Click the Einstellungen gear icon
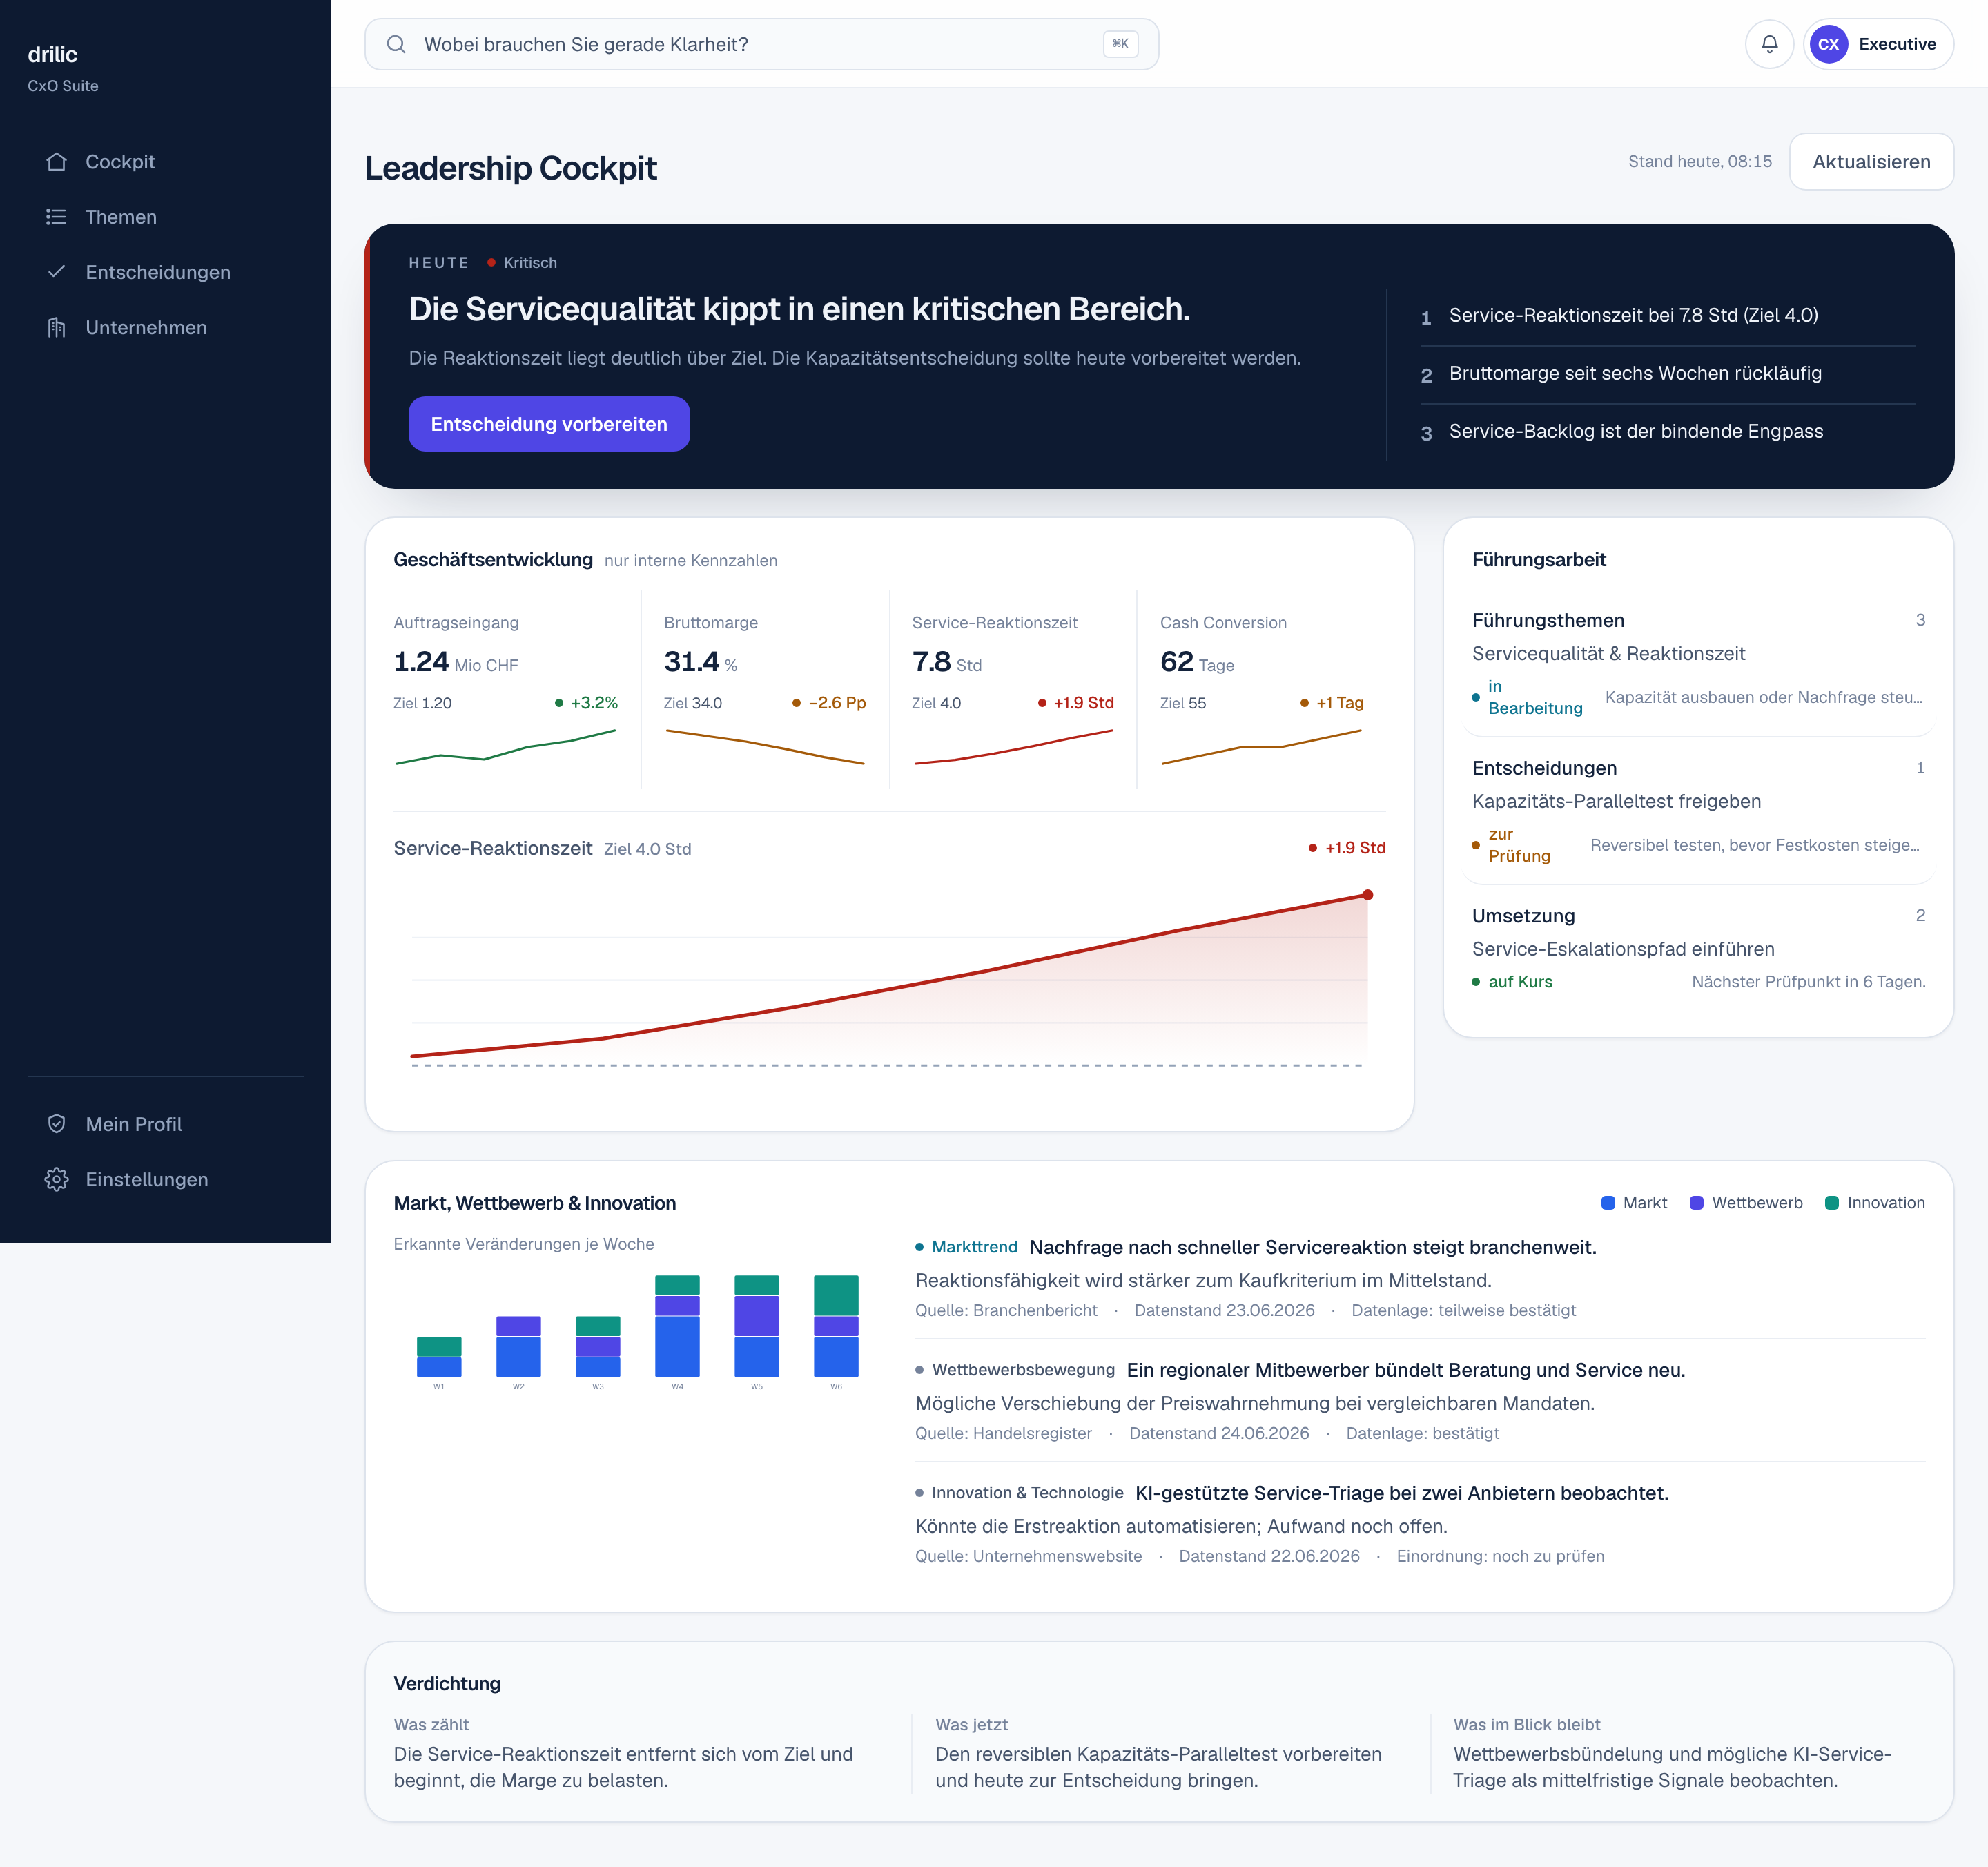The width and height of the screenshot is (1988, 1867). click(x=57, y=1179)
